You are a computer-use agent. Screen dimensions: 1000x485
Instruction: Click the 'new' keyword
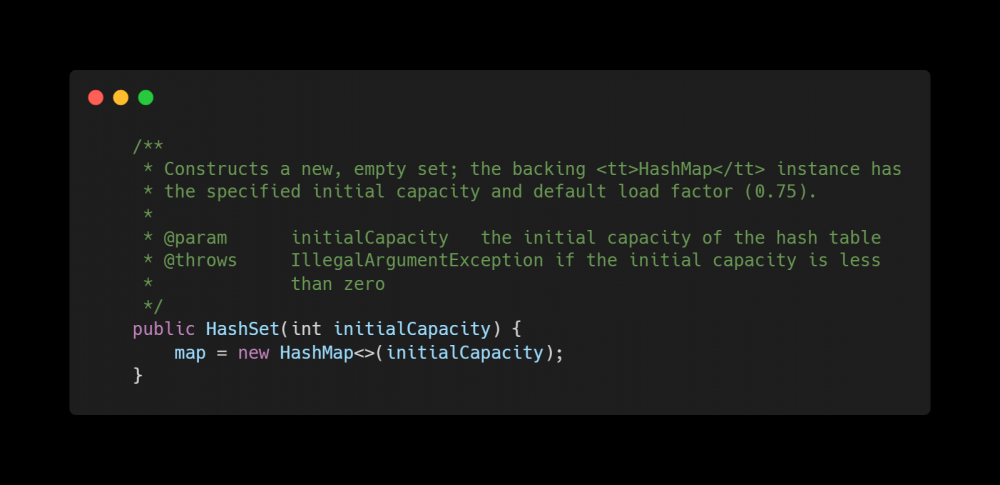pos(253,352)
